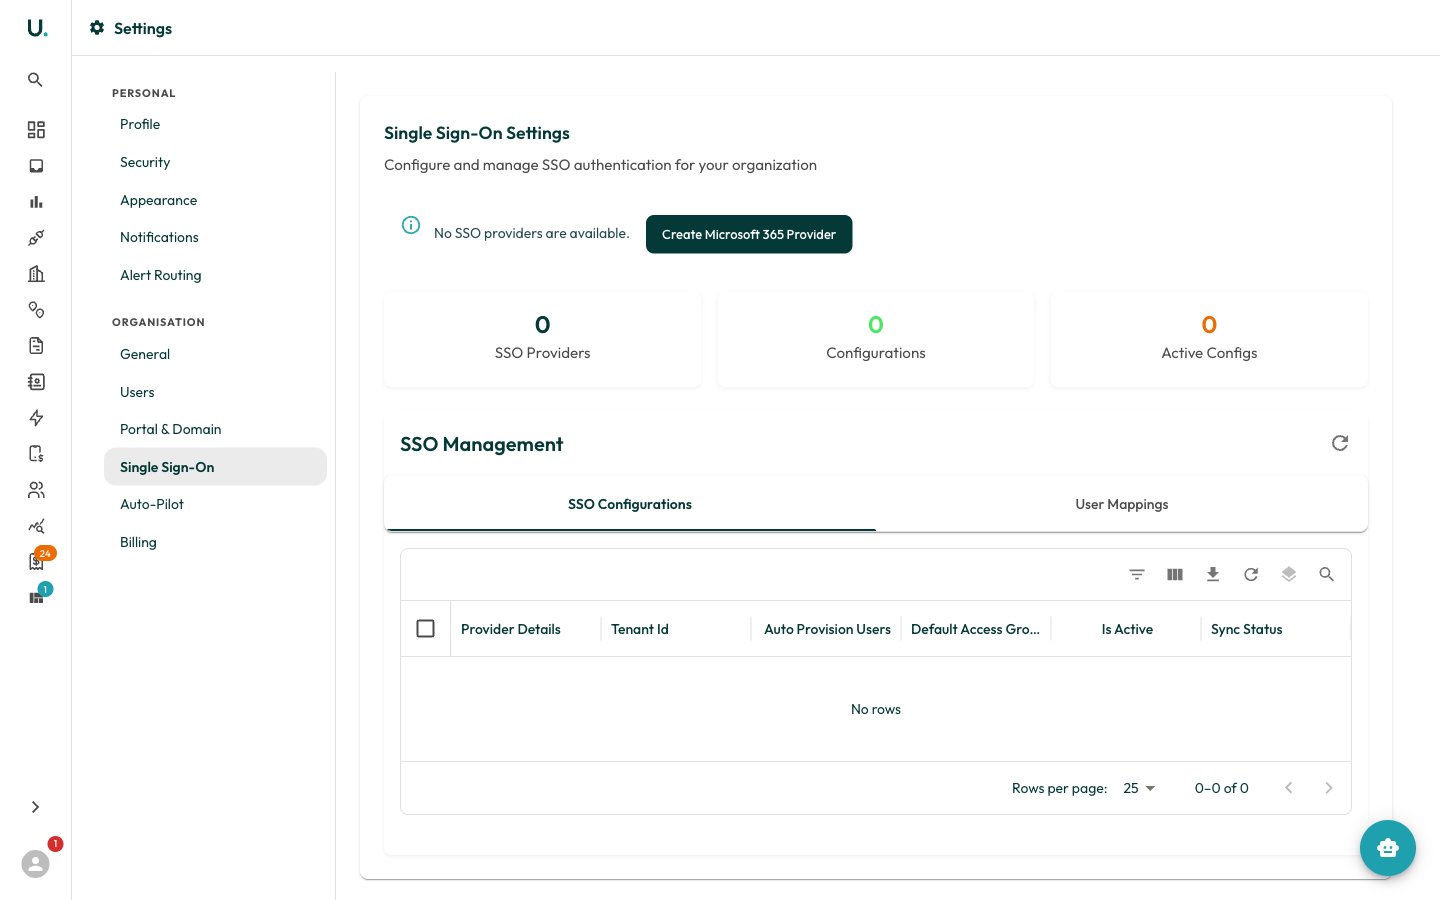Viewport: 1440px width, 900px height.
Task: Click the '0-0 of 0' pagination text
Action: point(1221,789)
